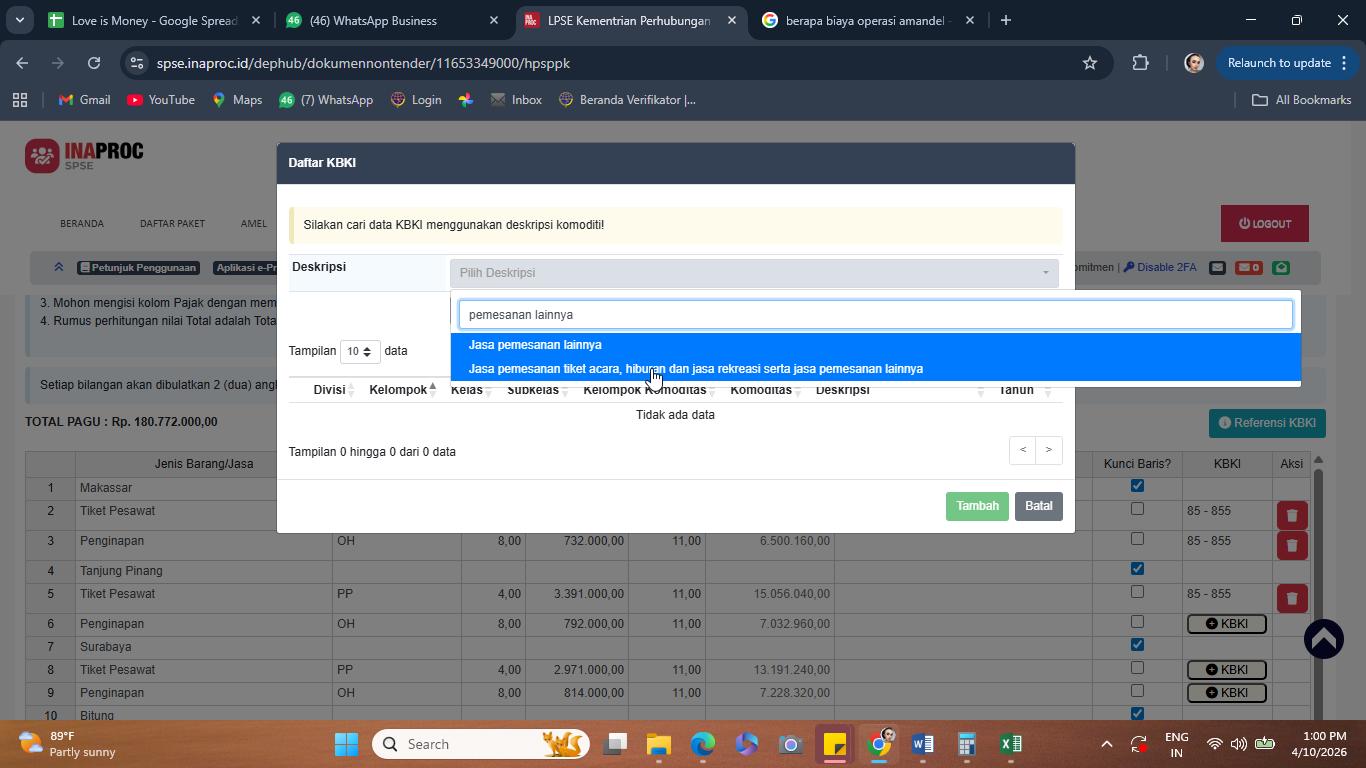Screen dimensions: 1366x768
Task: Click the 'pemesanan lainnya' search input
Action: pos(875,315)
